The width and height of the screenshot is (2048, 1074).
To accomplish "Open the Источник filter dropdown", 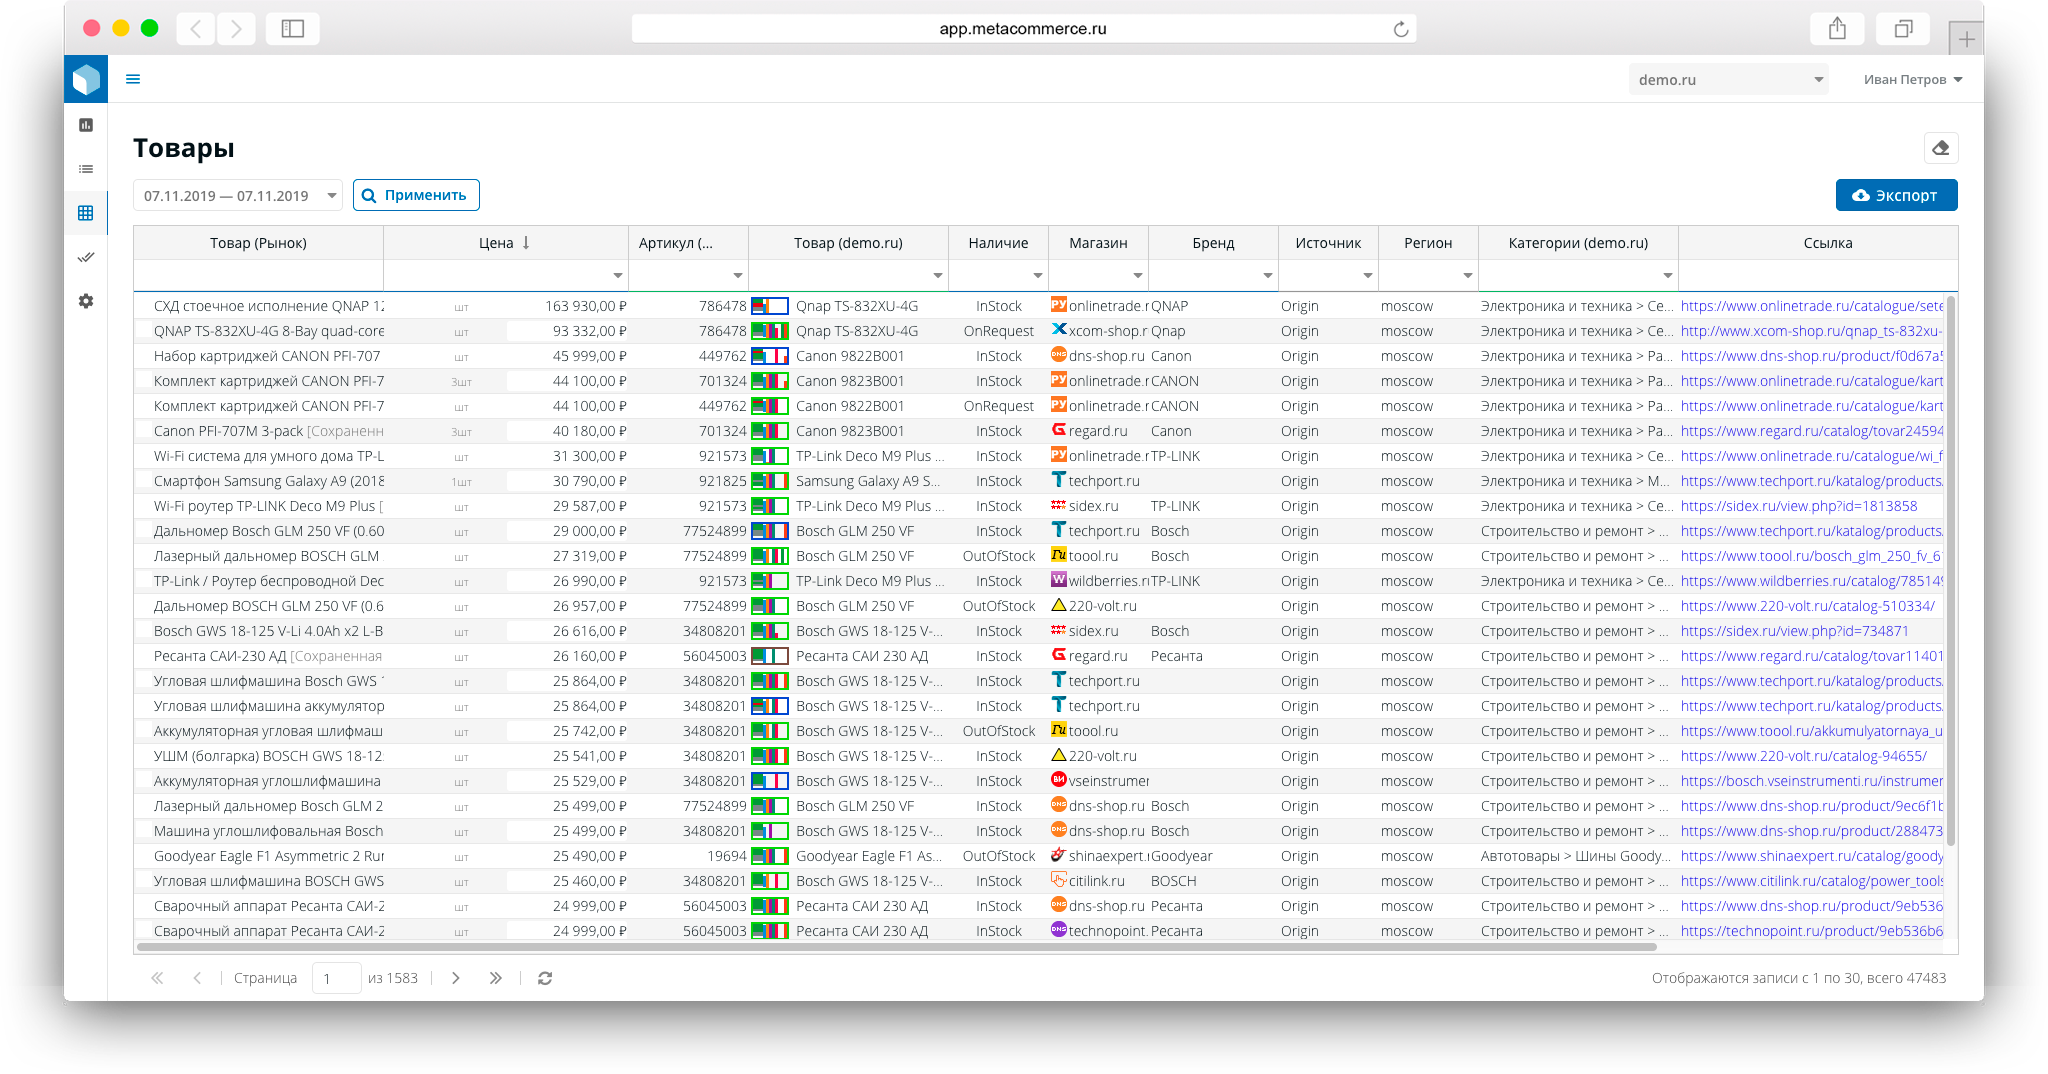I will tap(1367, 276).
